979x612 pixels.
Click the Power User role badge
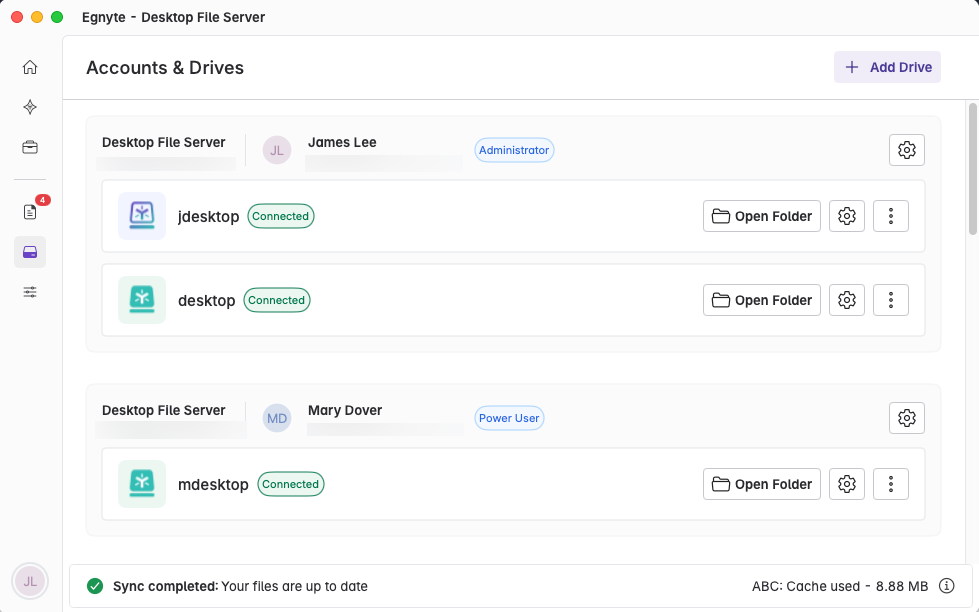pos(509,418)
